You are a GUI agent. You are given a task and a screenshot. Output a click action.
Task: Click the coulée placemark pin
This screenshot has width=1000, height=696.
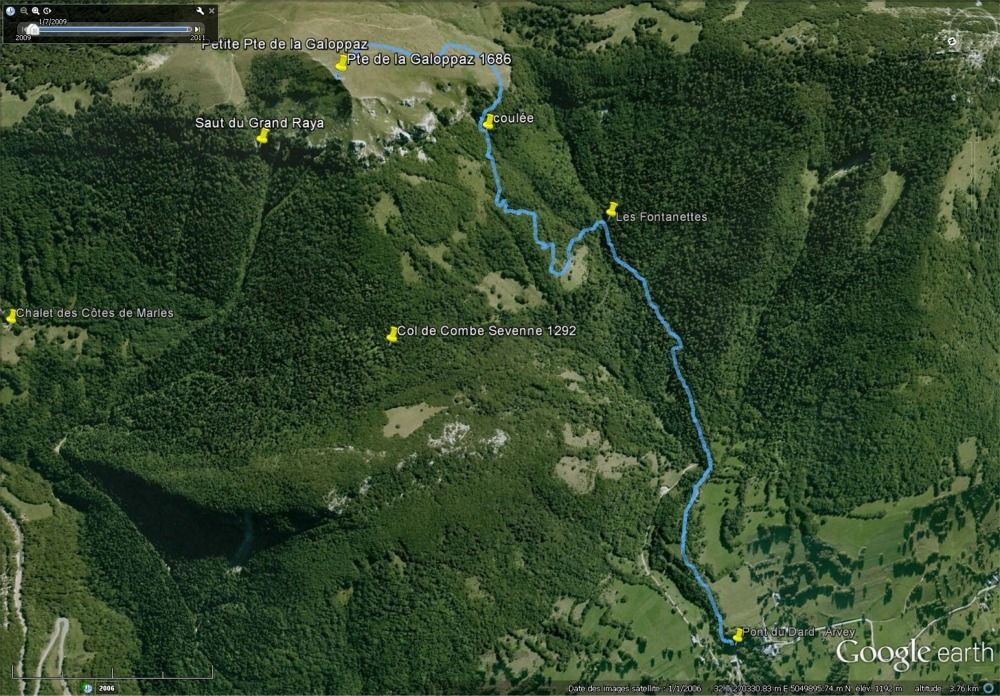tap(489, 121)
